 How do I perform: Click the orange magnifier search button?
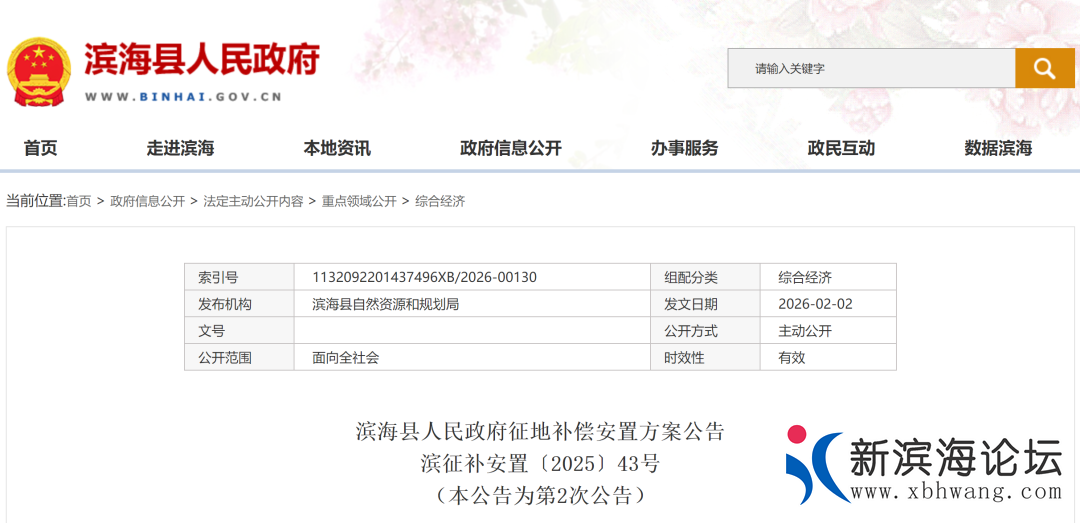[1044, 68]
